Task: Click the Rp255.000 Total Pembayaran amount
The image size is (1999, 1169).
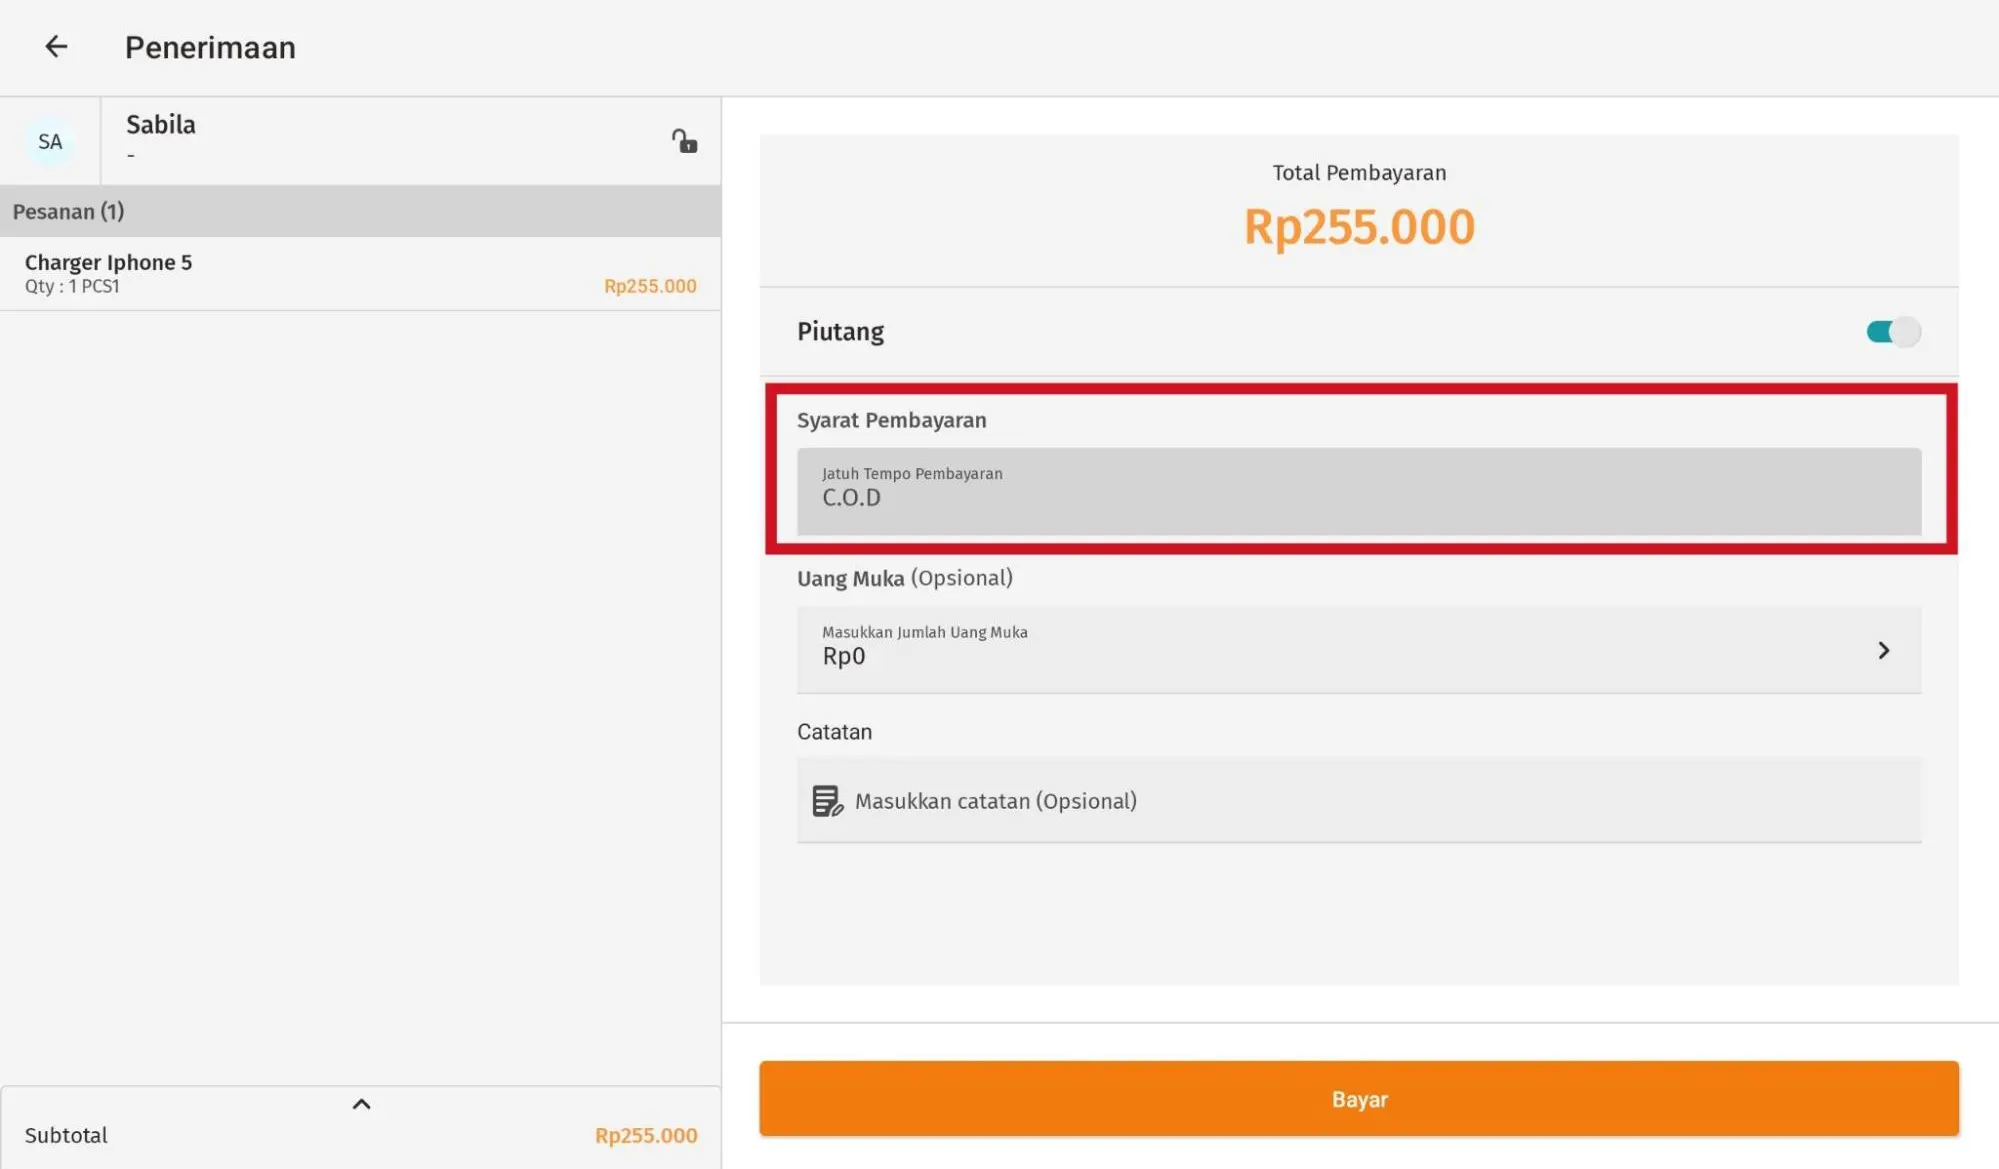Action: (1358, 227)
